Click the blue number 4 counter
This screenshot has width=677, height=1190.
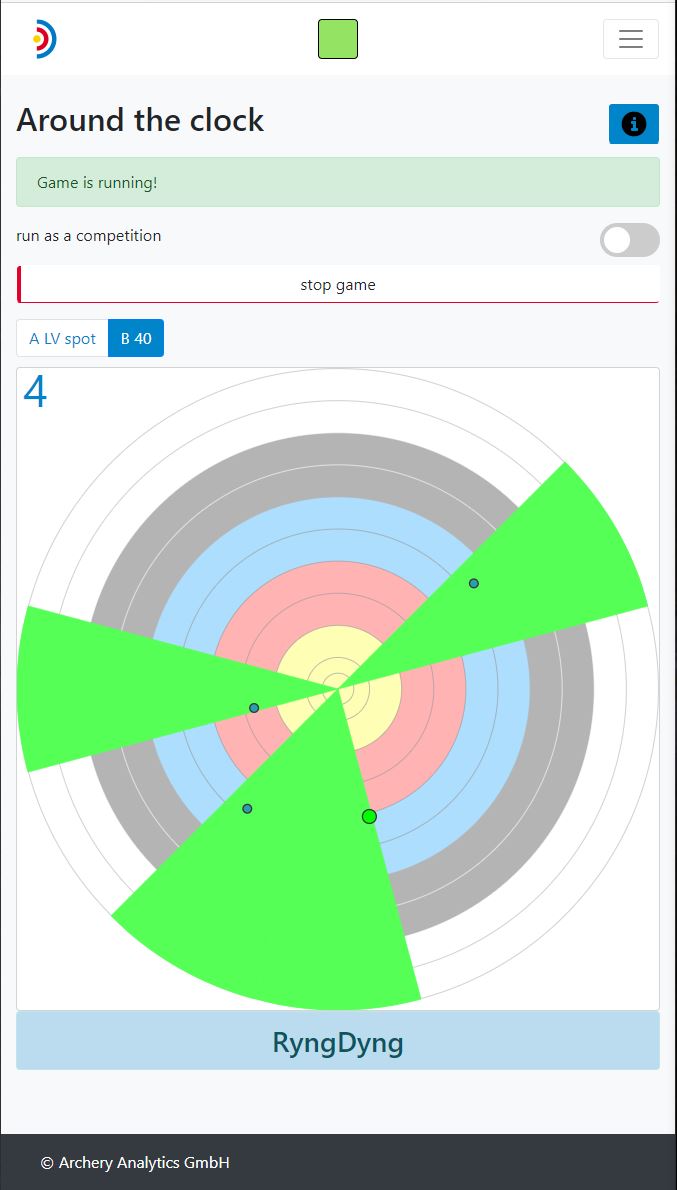tap(35, 392)
